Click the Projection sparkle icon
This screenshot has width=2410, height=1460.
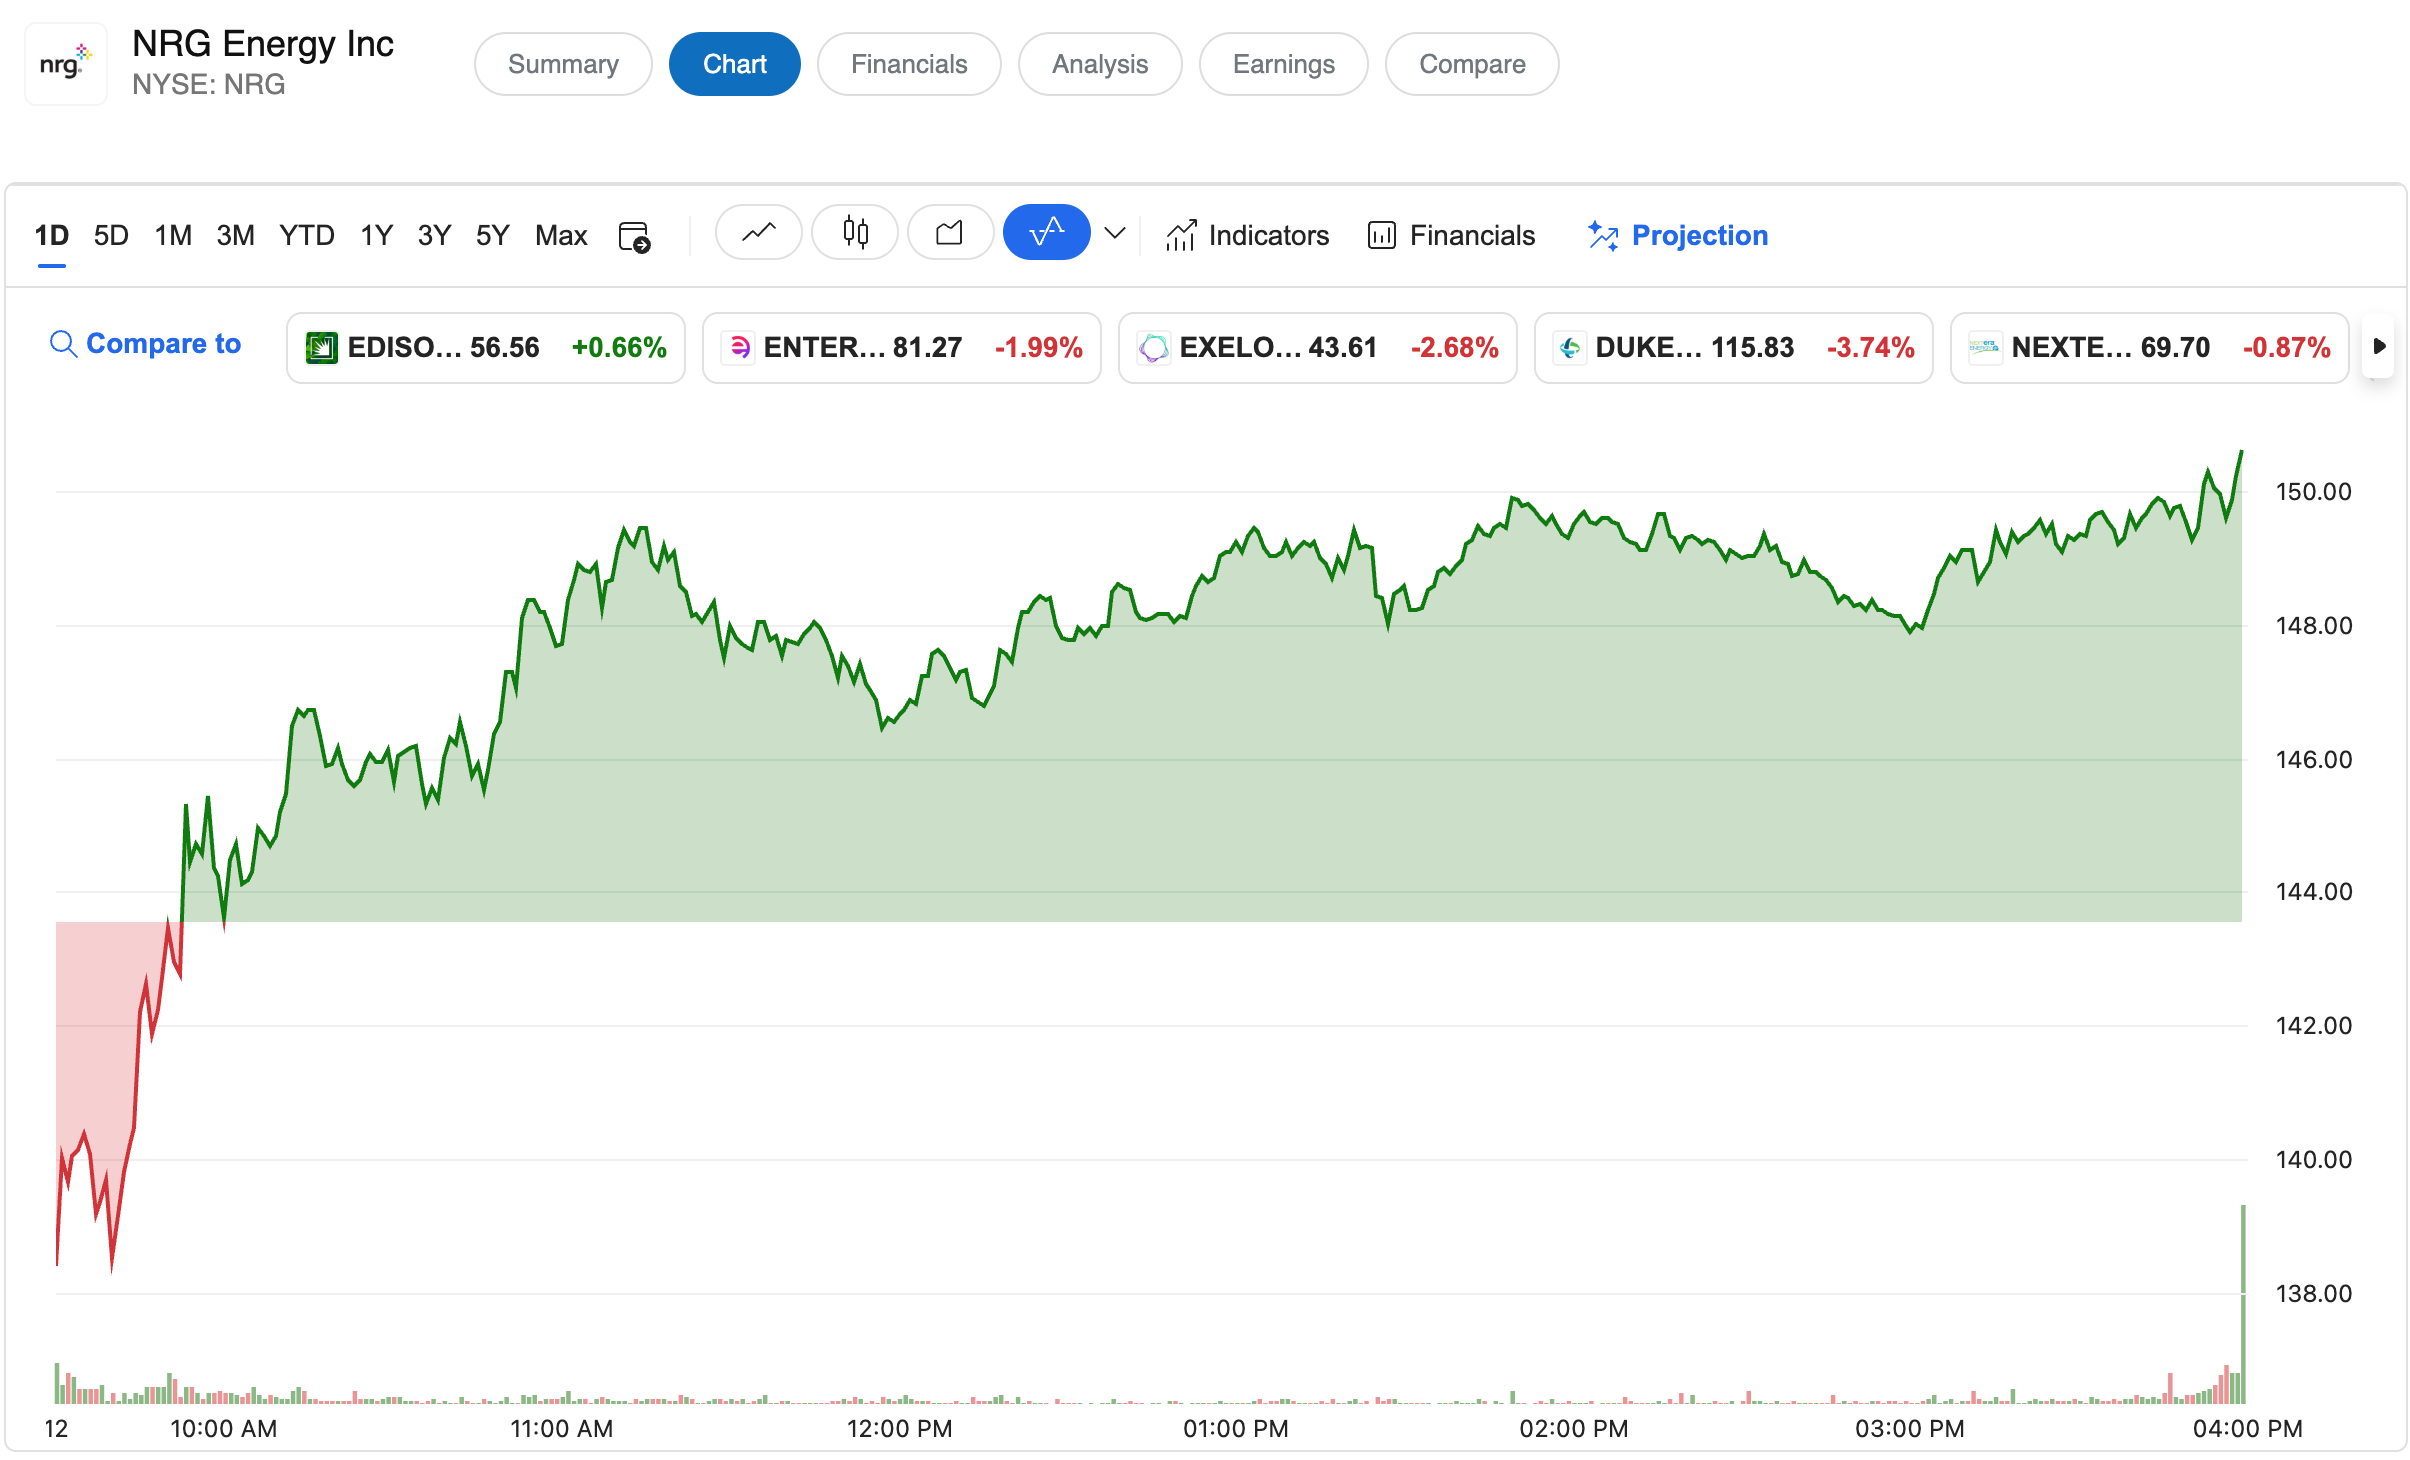point(1603,236)
